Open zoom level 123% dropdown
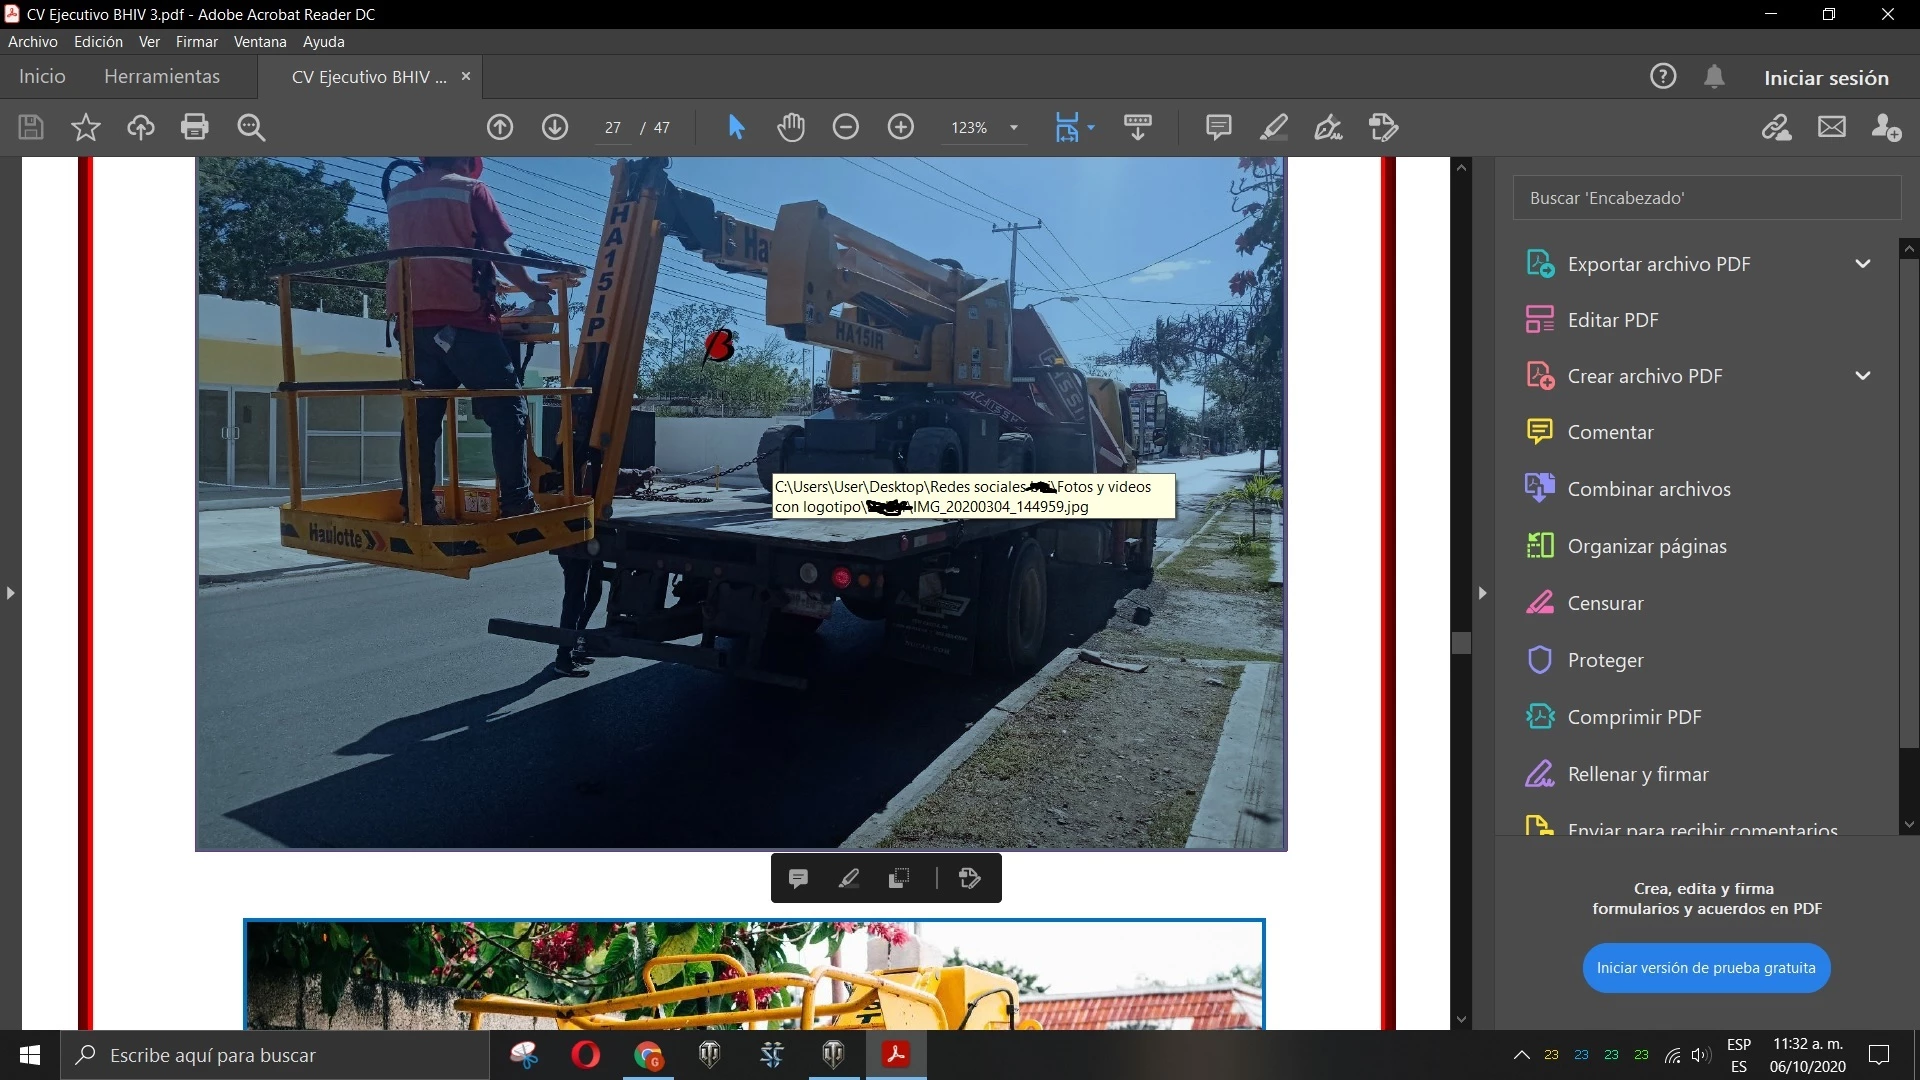This screenshot has height=1080, width=1920. pos(1013,128)
